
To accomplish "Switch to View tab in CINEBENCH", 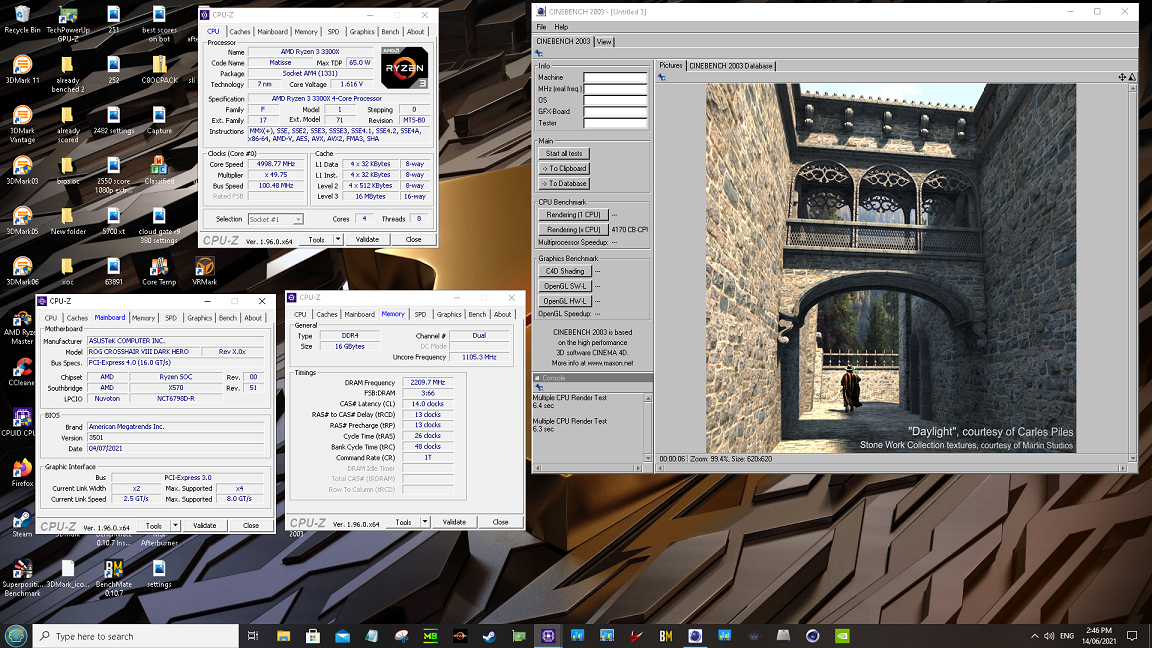I will (604, 42).
